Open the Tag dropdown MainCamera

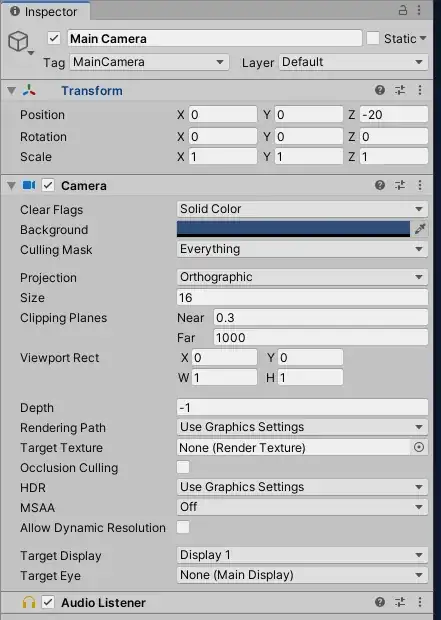149,62
